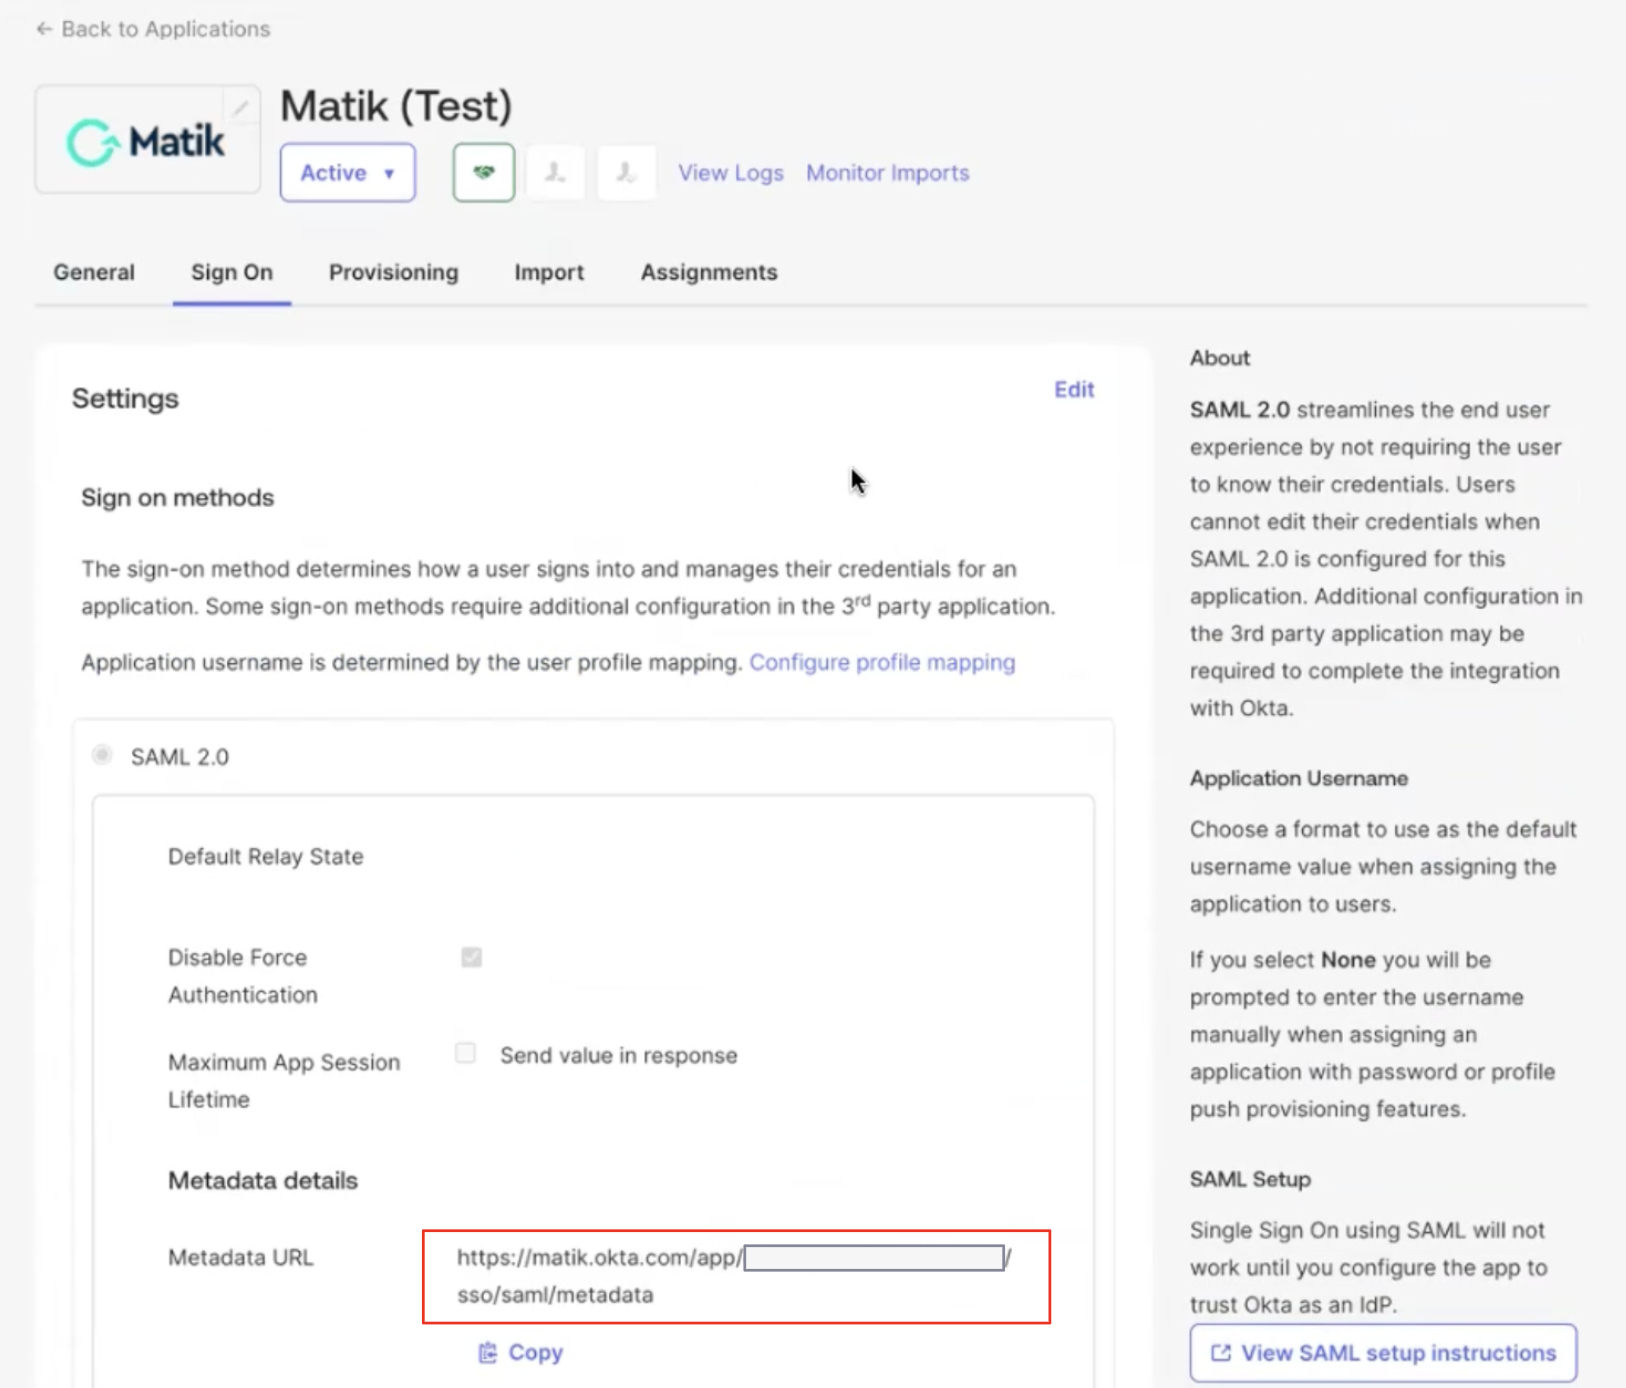Select the Assignments tab
Screen dimensions: 1626x1388
pyautogui.click(x=708, y=272)
